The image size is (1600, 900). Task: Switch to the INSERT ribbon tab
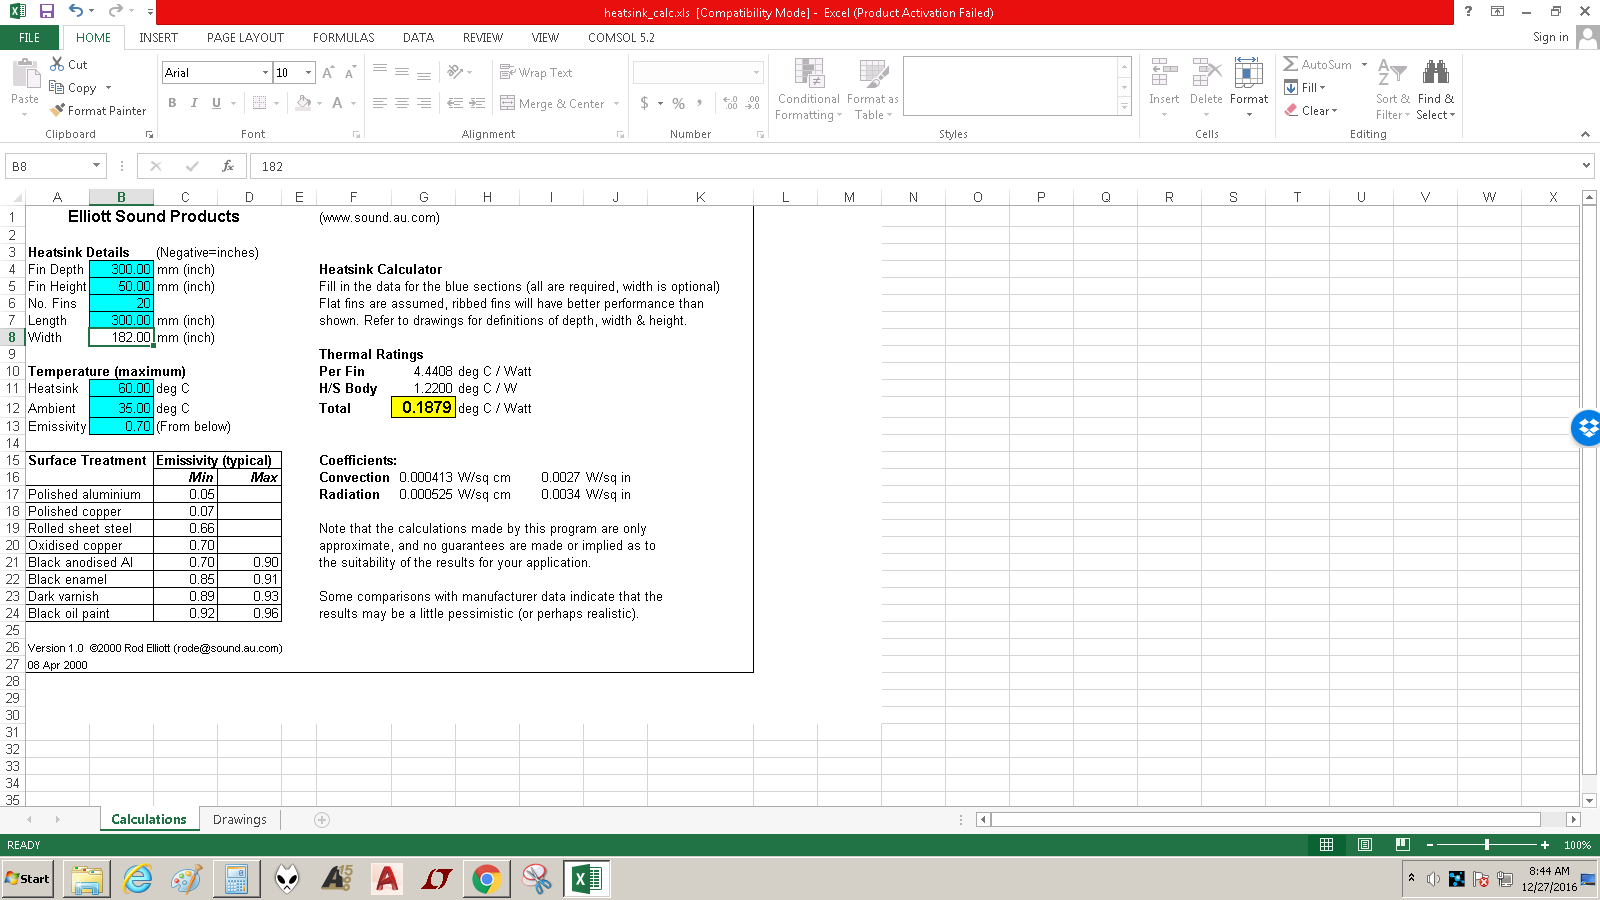pyautogui.click(x=159, y=38)
